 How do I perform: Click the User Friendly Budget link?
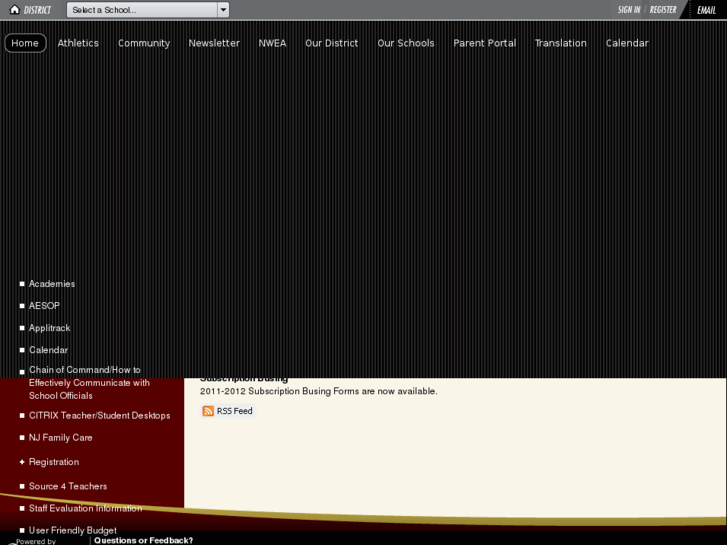point(73,530)
